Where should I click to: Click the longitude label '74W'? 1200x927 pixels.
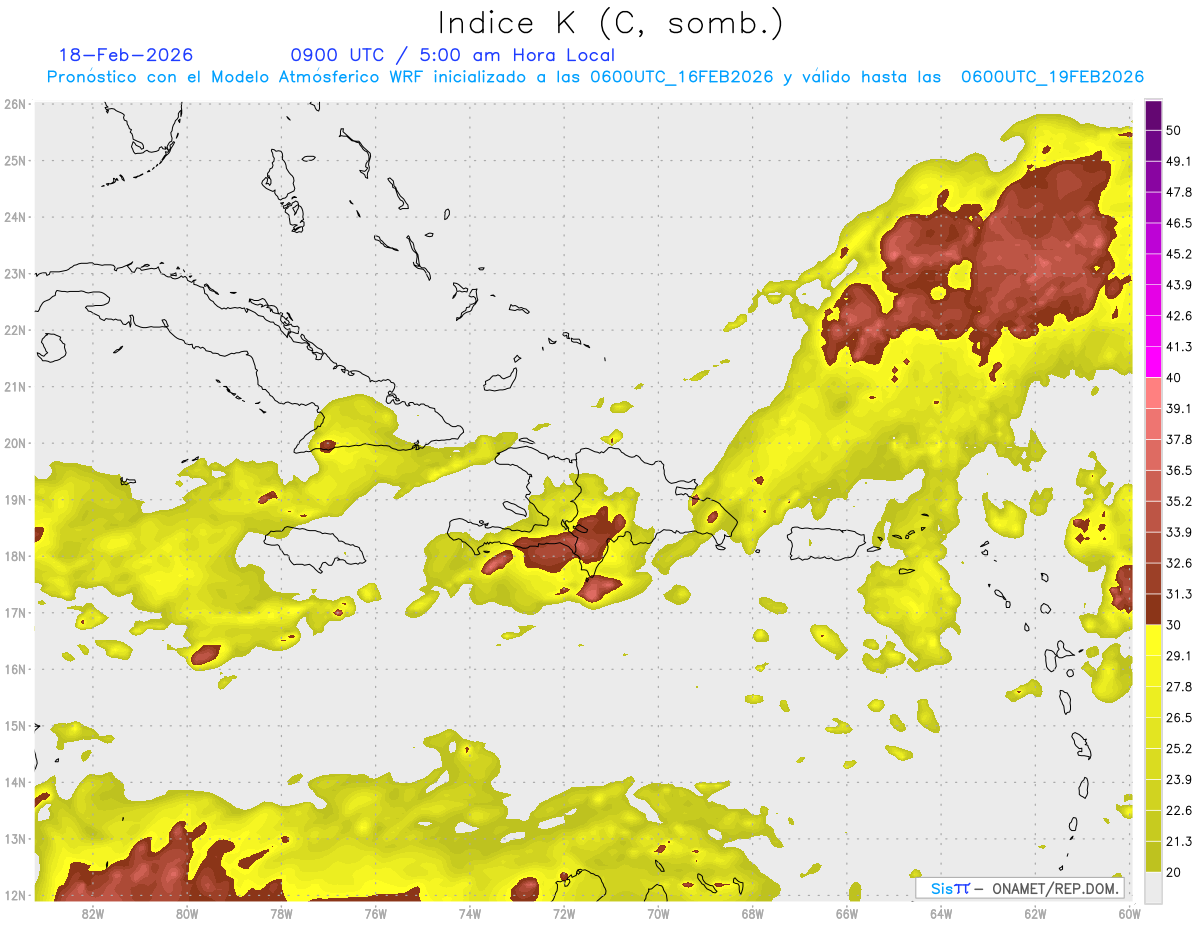click(470, 913)
